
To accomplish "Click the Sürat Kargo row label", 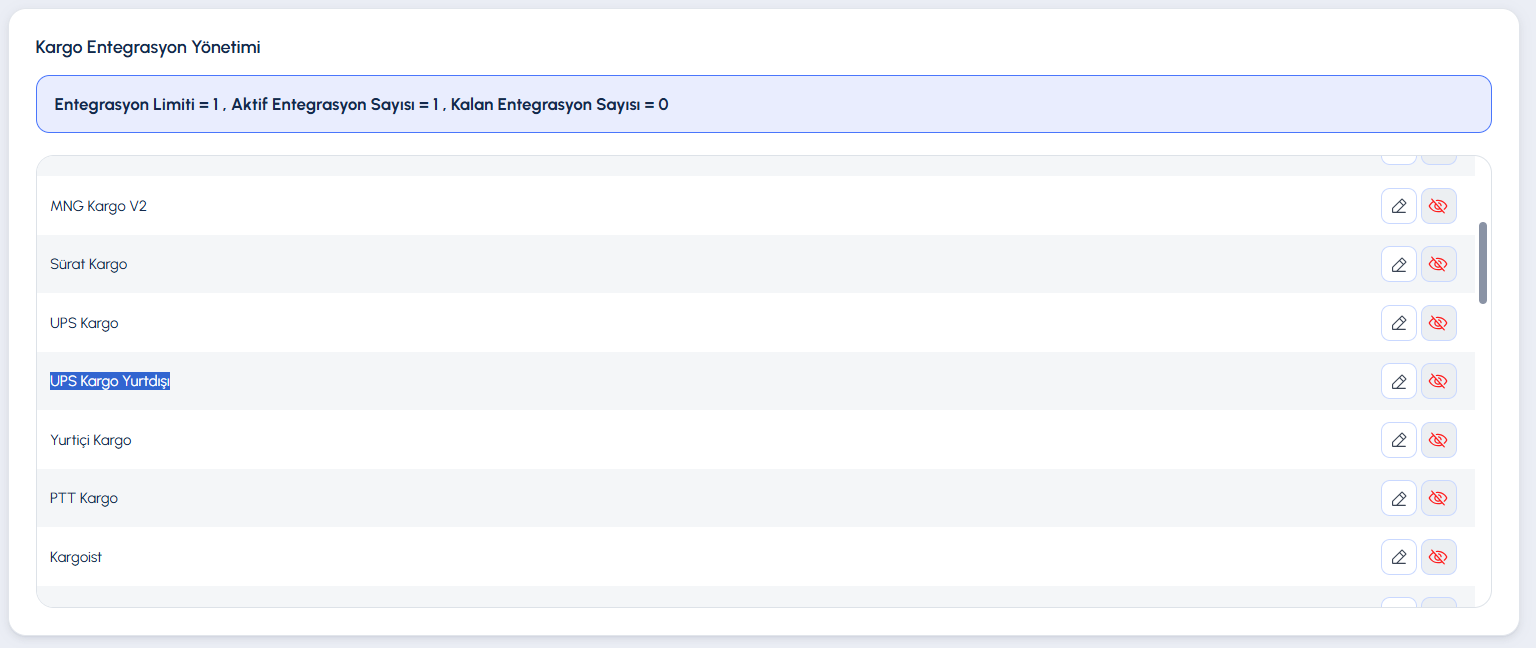I will 89,264.
